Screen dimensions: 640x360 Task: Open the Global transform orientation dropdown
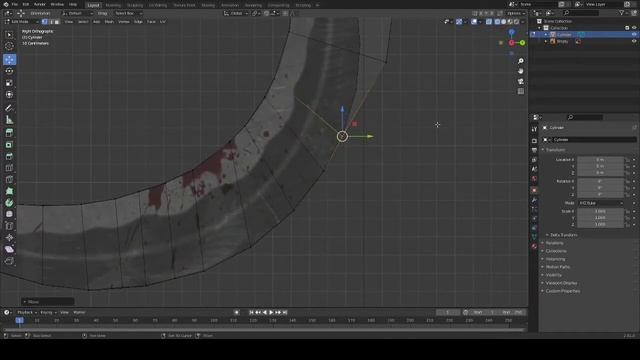click(236, 13)
